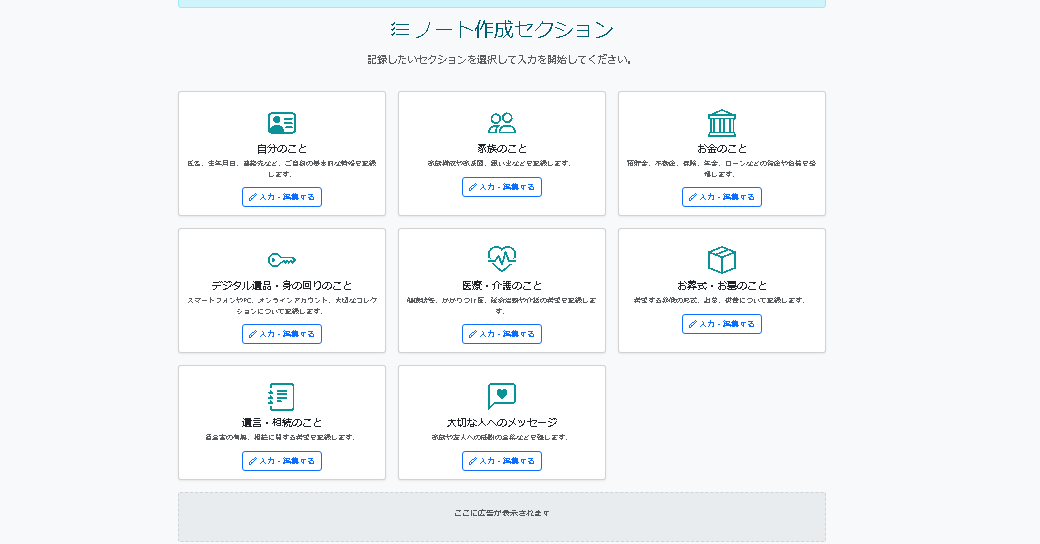Click the box icon for お葬式・お墓
This screenshot has height=544, width=1040.
click(722, 260)
